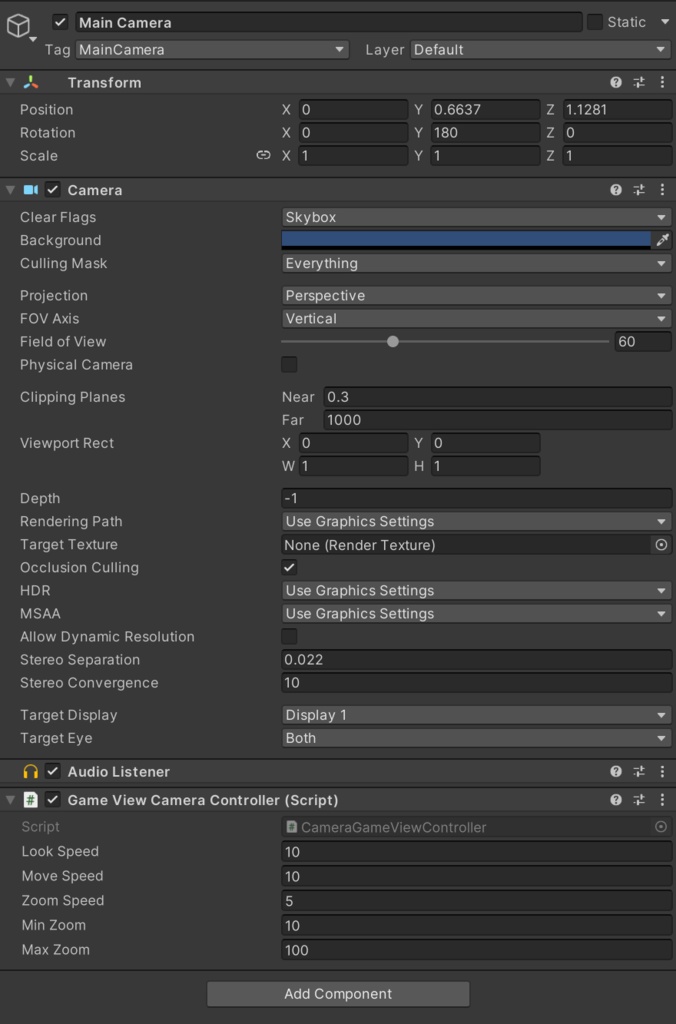Click the Add Component button
This screenshot has width=676, height=1024.
[x=338, y=994]
